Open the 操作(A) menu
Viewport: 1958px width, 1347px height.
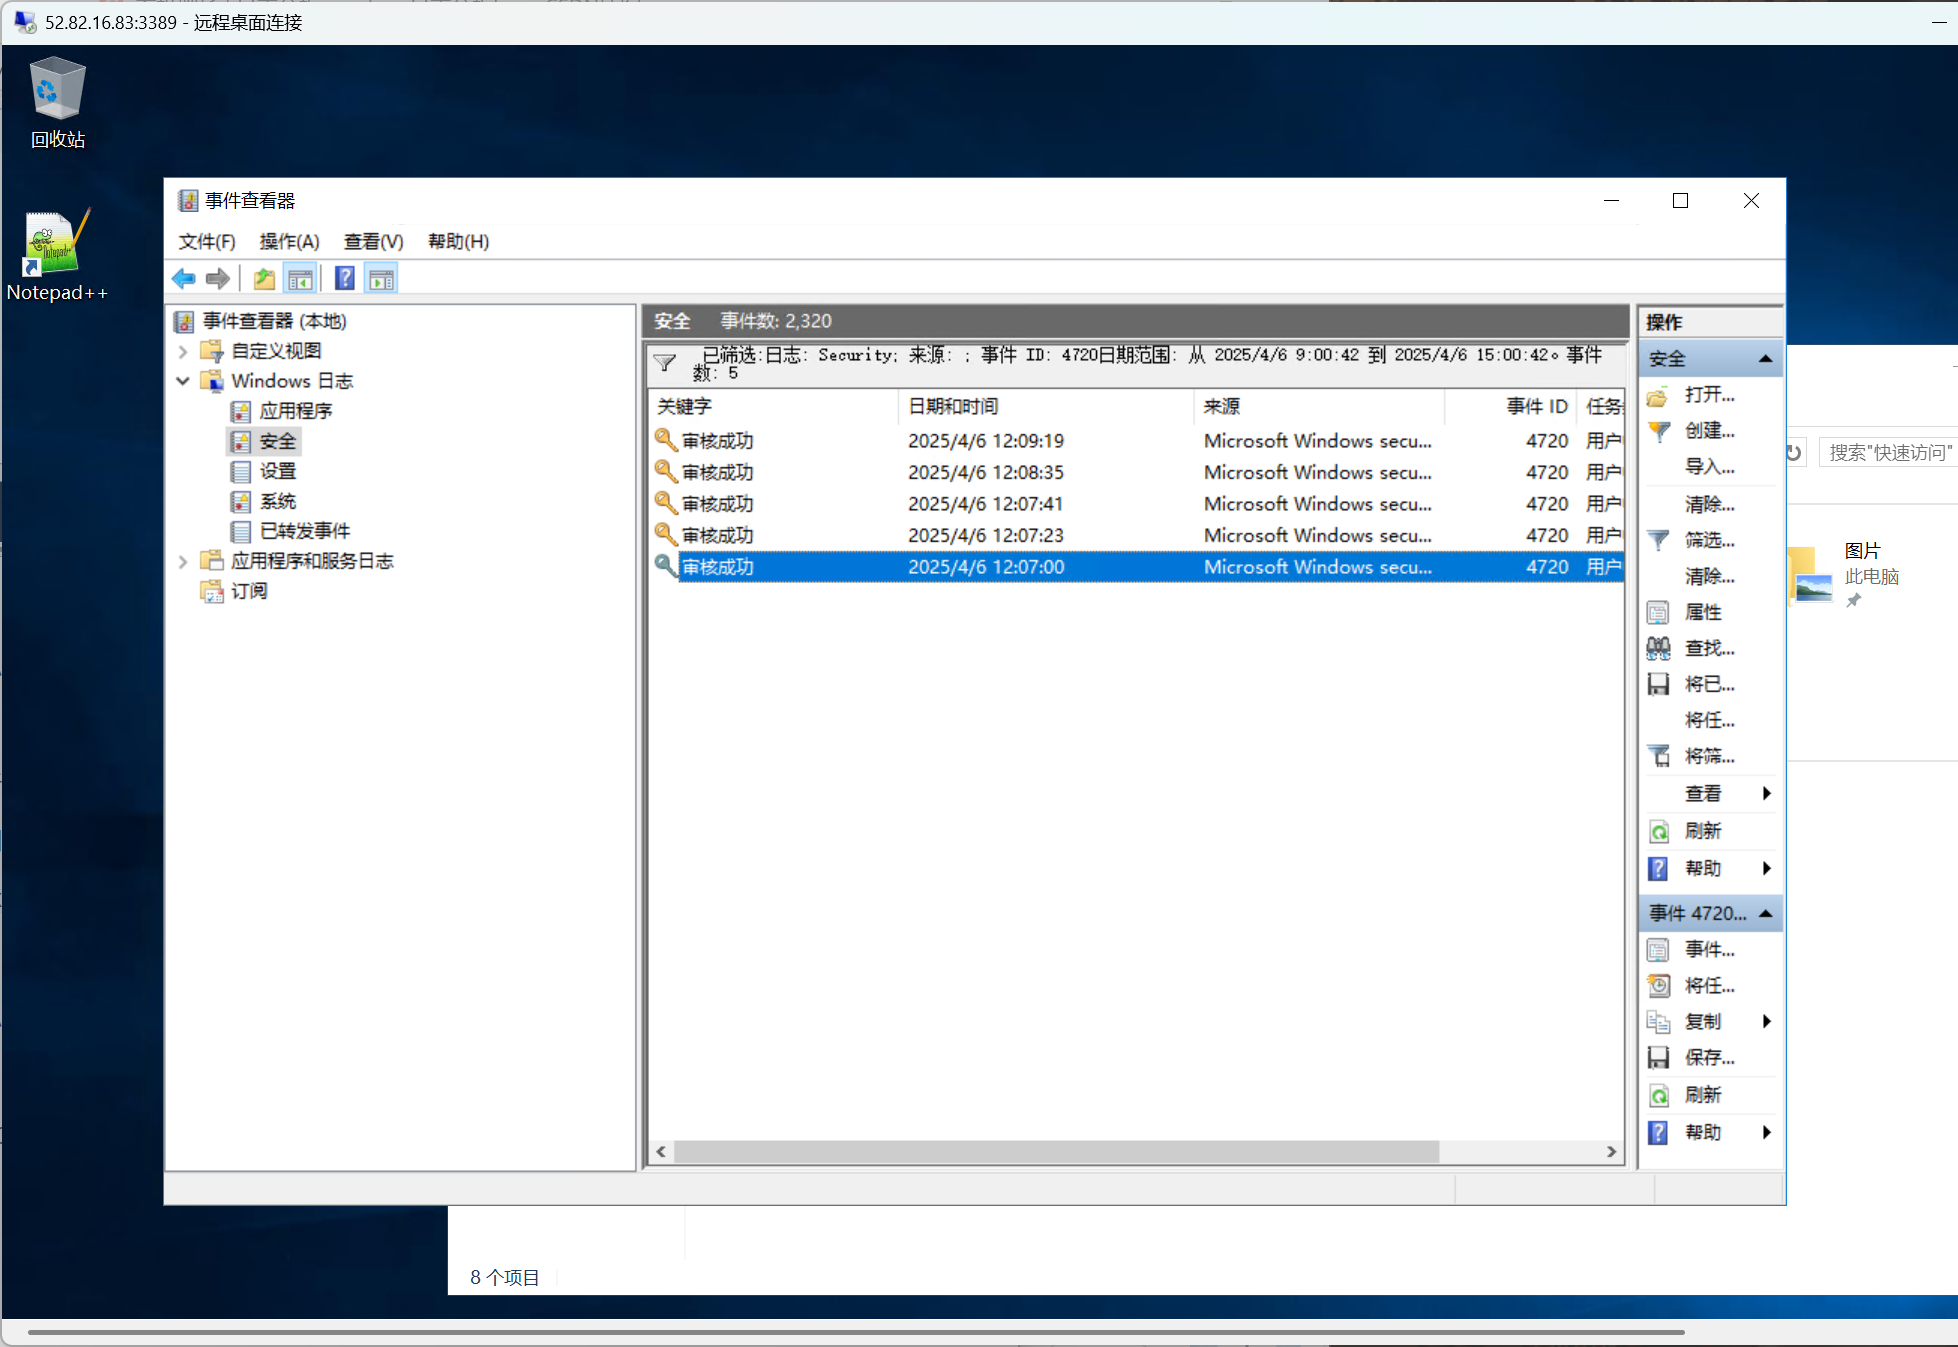289,241
